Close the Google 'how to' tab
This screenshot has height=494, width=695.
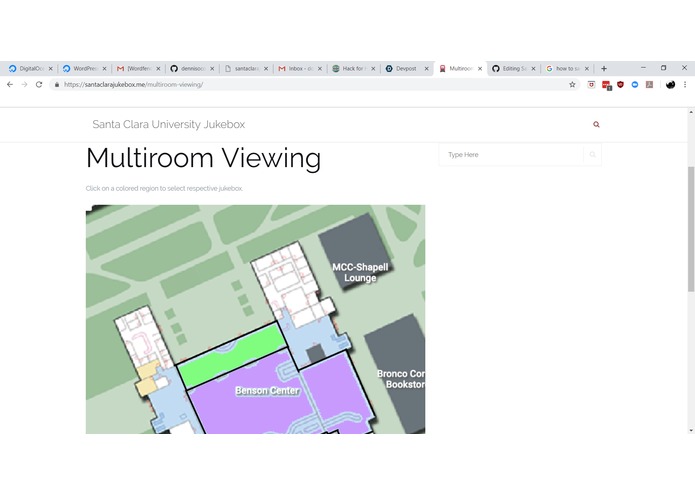click(587, 69)
